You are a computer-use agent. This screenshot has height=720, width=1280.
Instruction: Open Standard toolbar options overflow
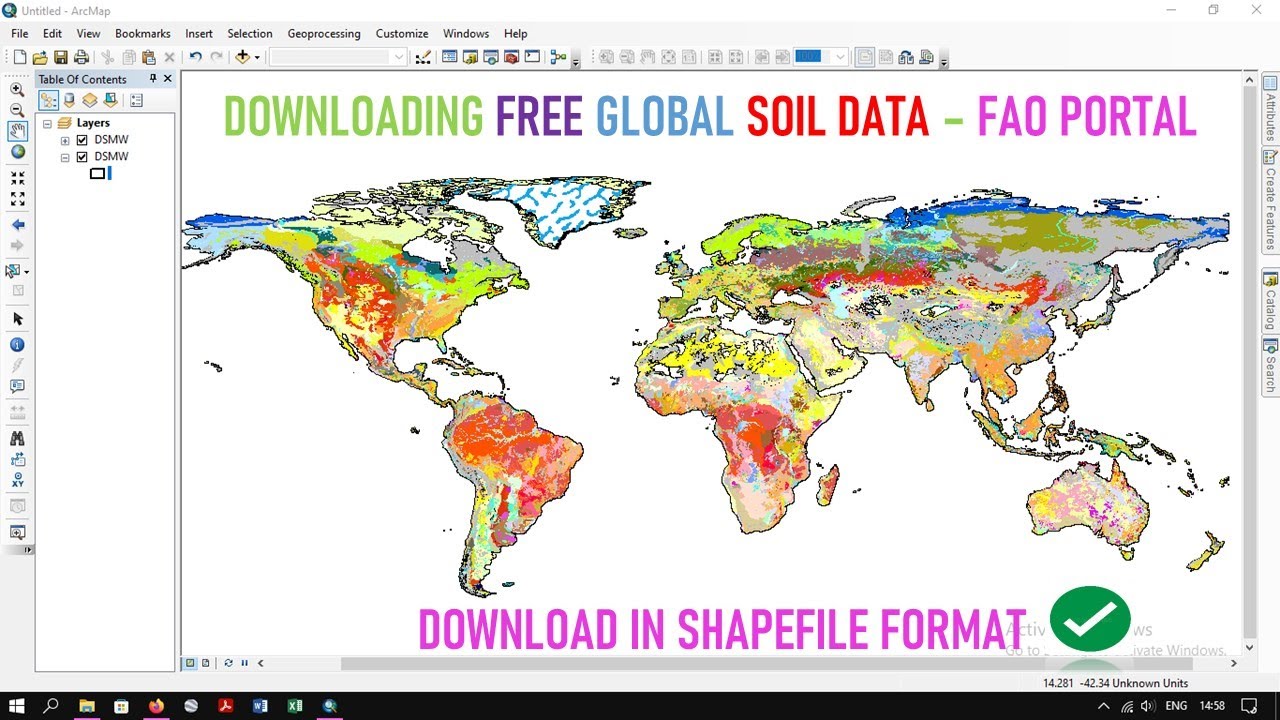click(x=576, y=61)
